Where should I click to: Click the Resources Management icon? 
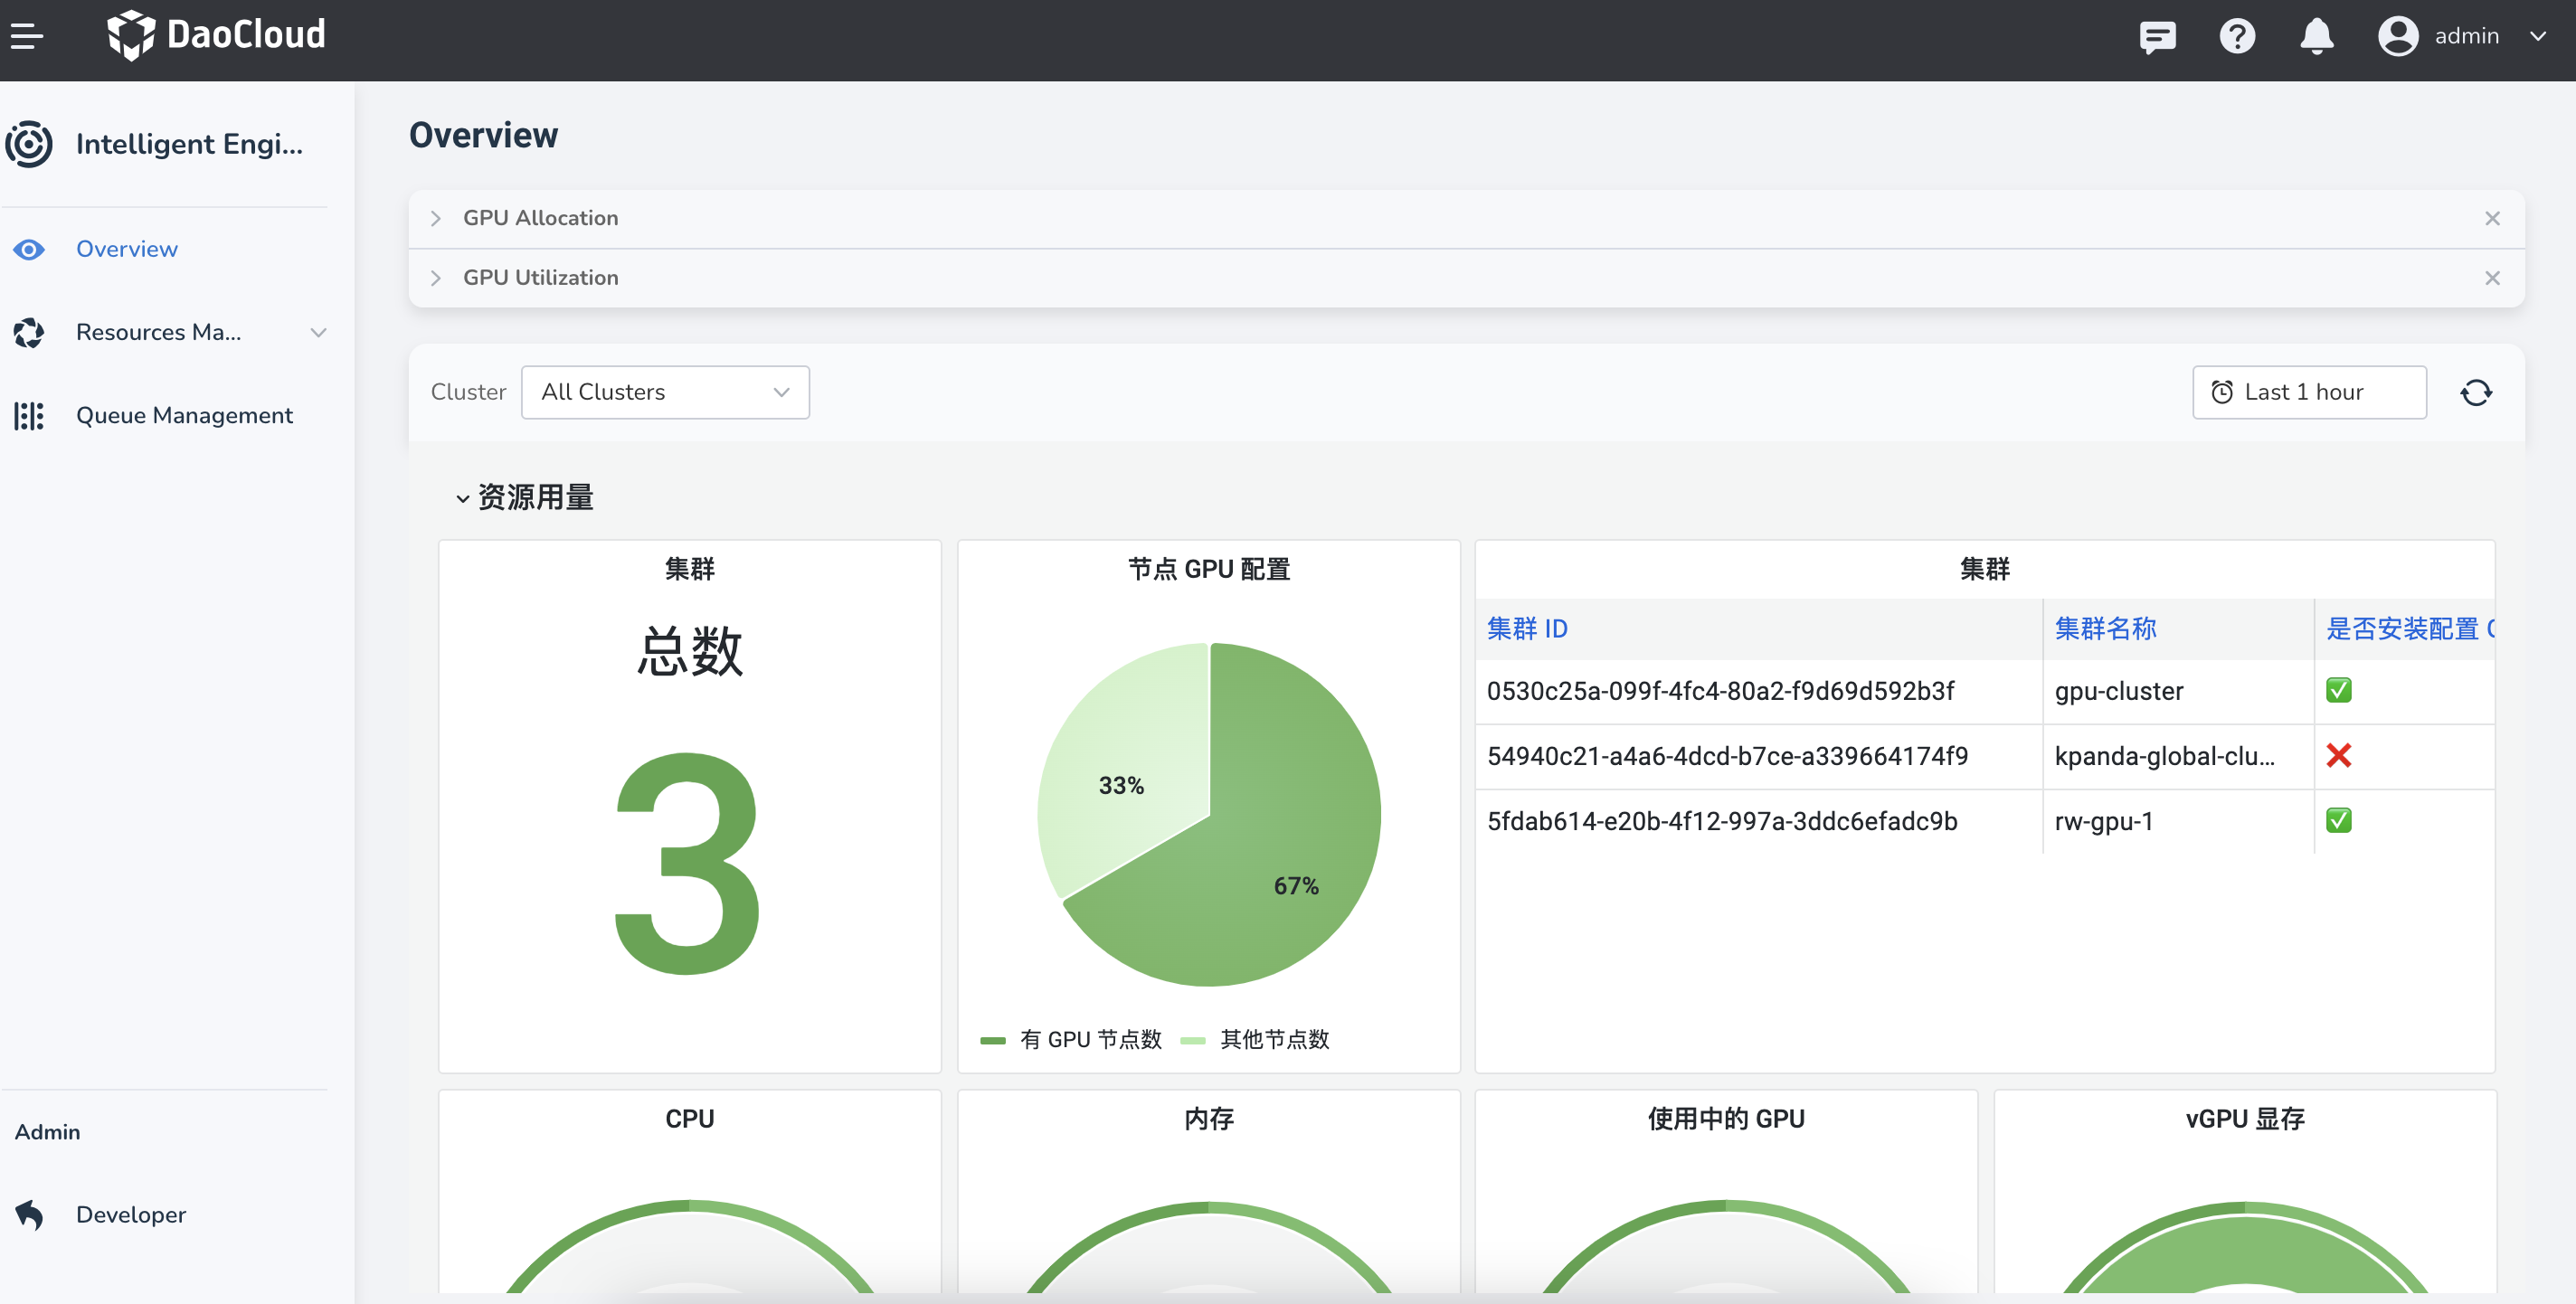tap(28, 332)
